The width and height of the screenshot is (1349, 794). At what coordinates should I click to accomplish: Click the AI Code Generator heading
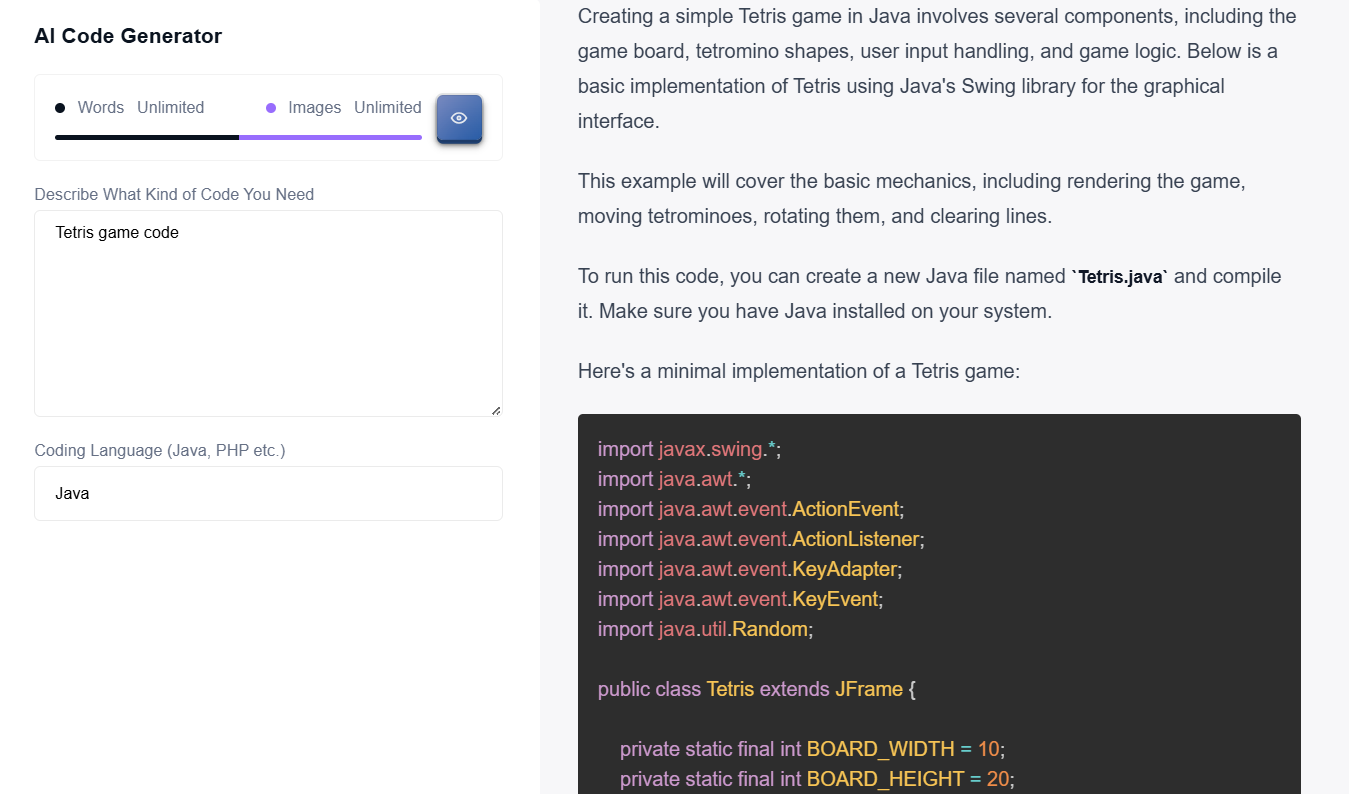click(x=128, y=35)
